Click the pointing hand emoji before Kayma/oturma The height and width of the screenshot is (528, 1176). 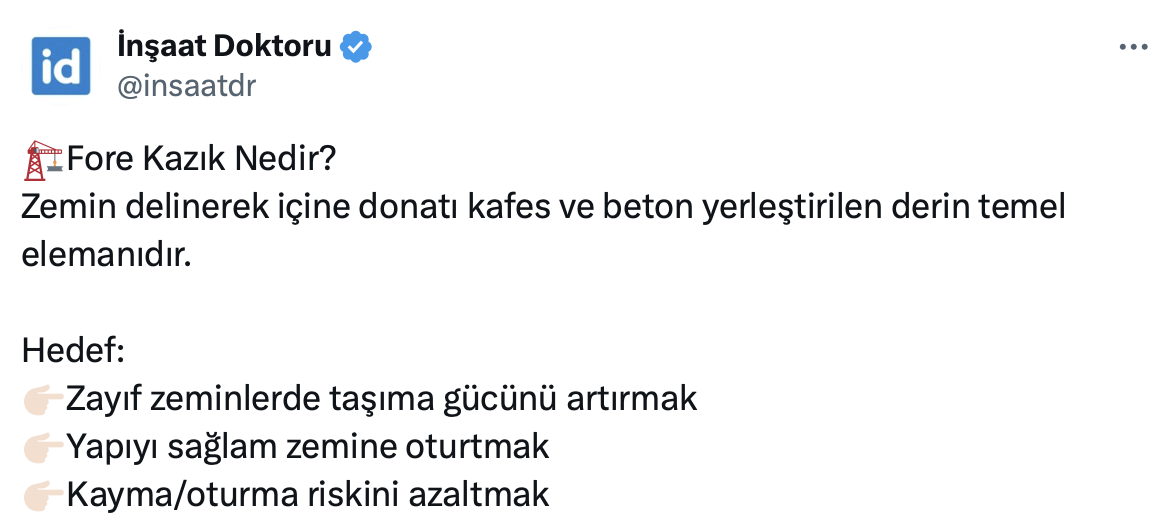coord(43,495)
